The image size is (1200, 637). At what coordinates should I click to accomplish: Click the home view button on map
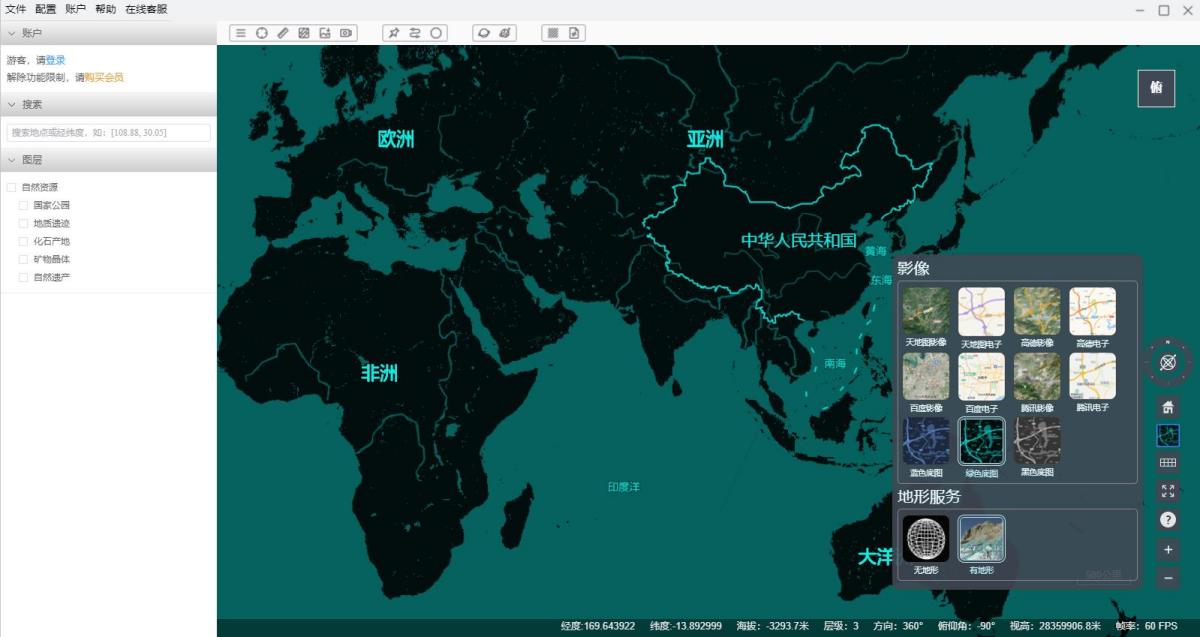(x=1167, y=407)
